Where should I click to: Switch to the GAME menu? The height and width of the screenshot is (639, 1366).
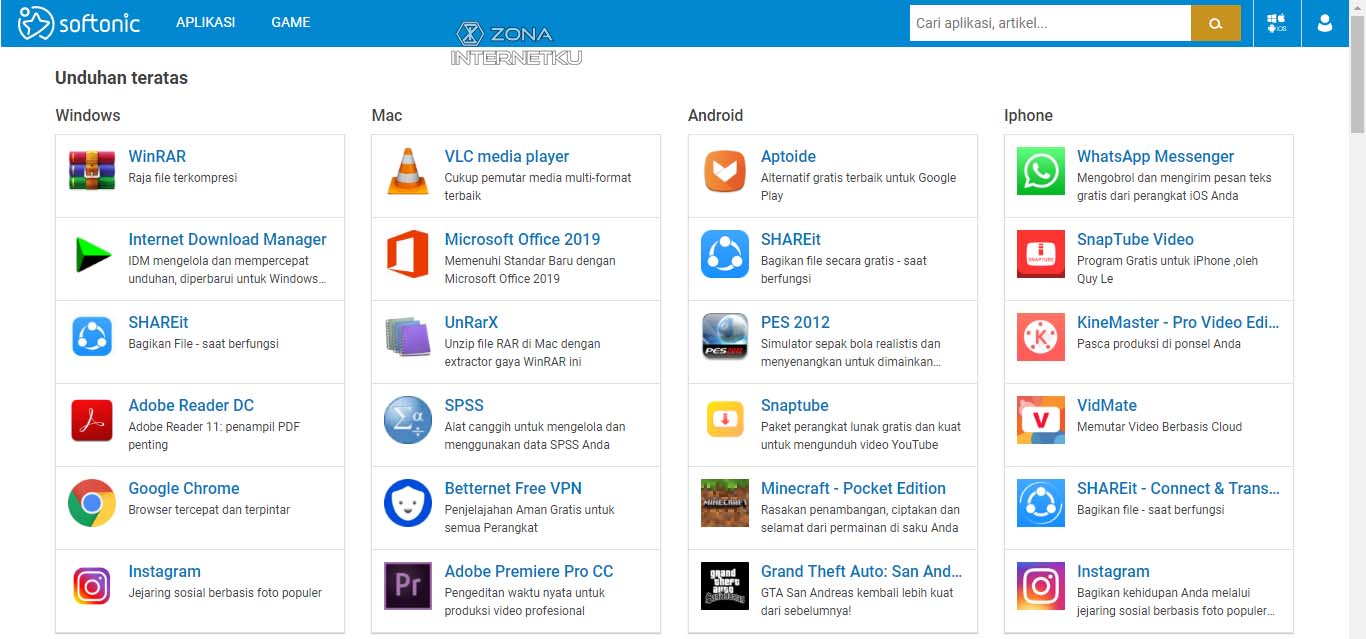[x=290, y=22]
